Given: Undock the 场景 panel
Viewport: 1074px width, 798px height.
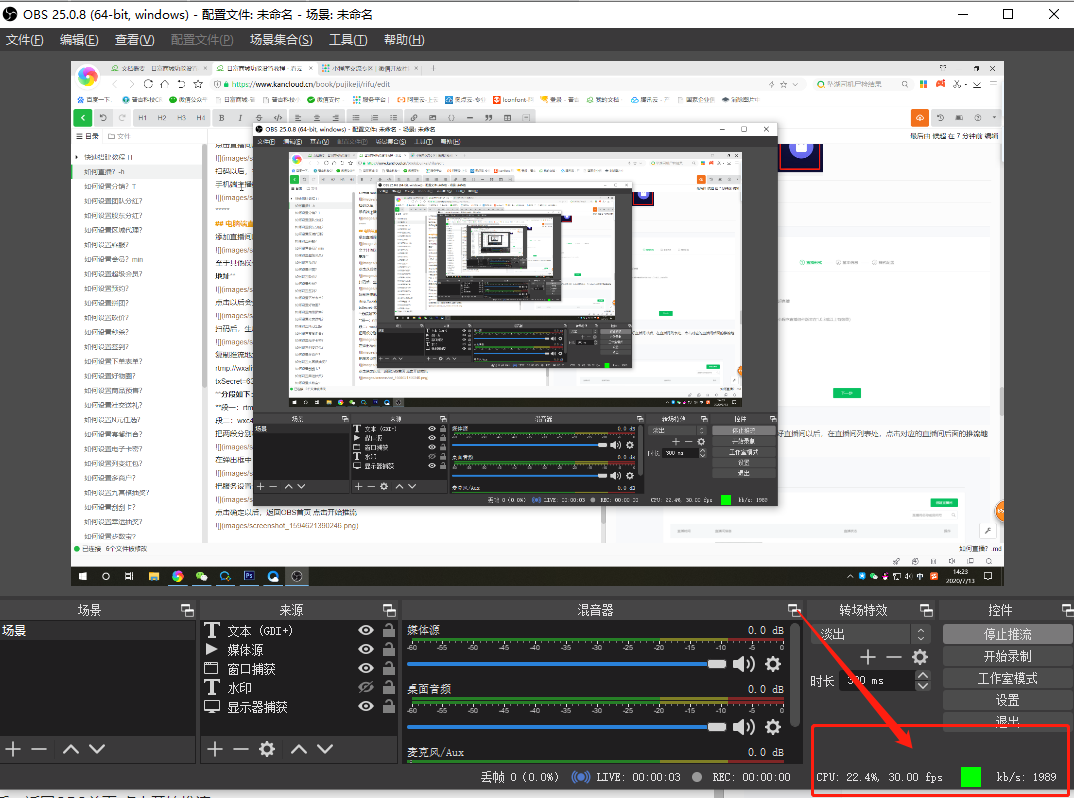Looking at the screenshot, I should [187, 610].
